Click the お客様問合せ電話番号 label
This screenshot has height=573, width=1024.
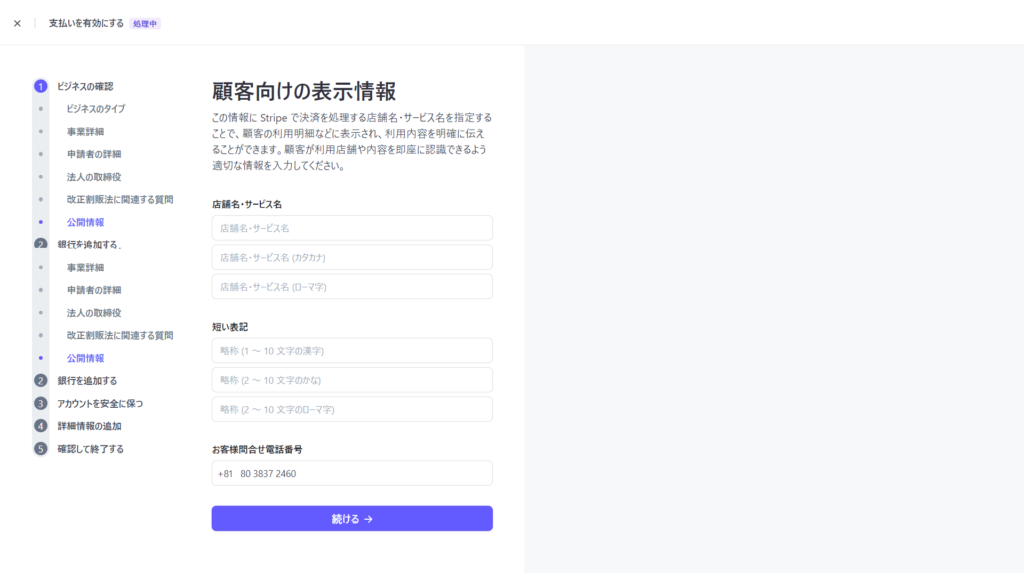(257, 450)
